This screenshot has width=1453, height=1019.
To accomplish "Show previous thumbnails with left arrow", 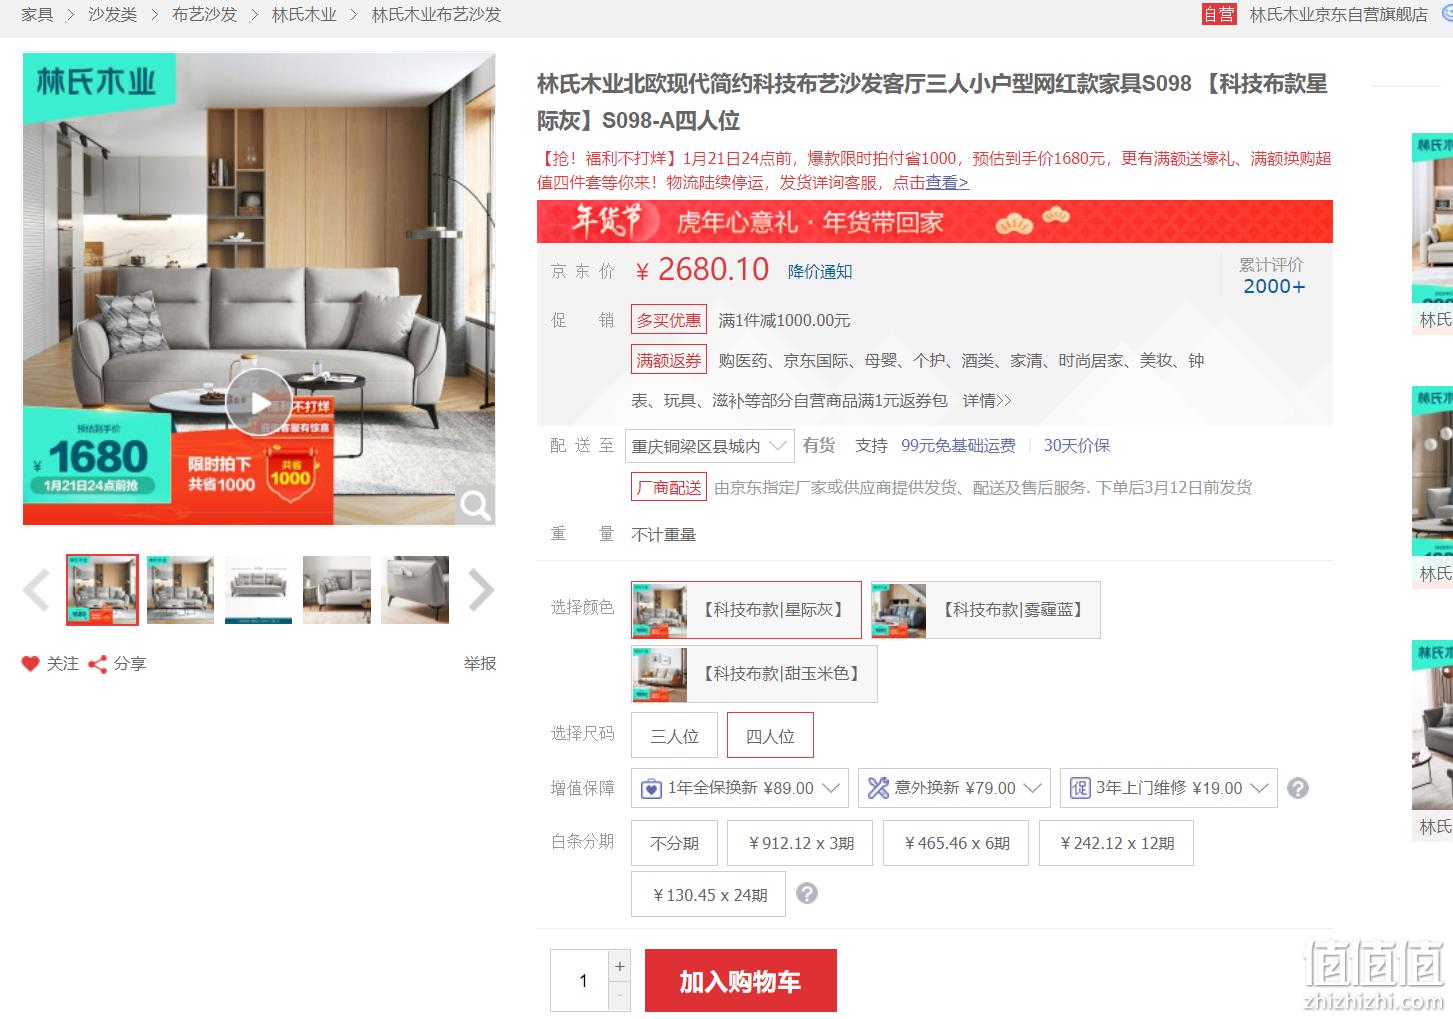I will pos(36,590).
